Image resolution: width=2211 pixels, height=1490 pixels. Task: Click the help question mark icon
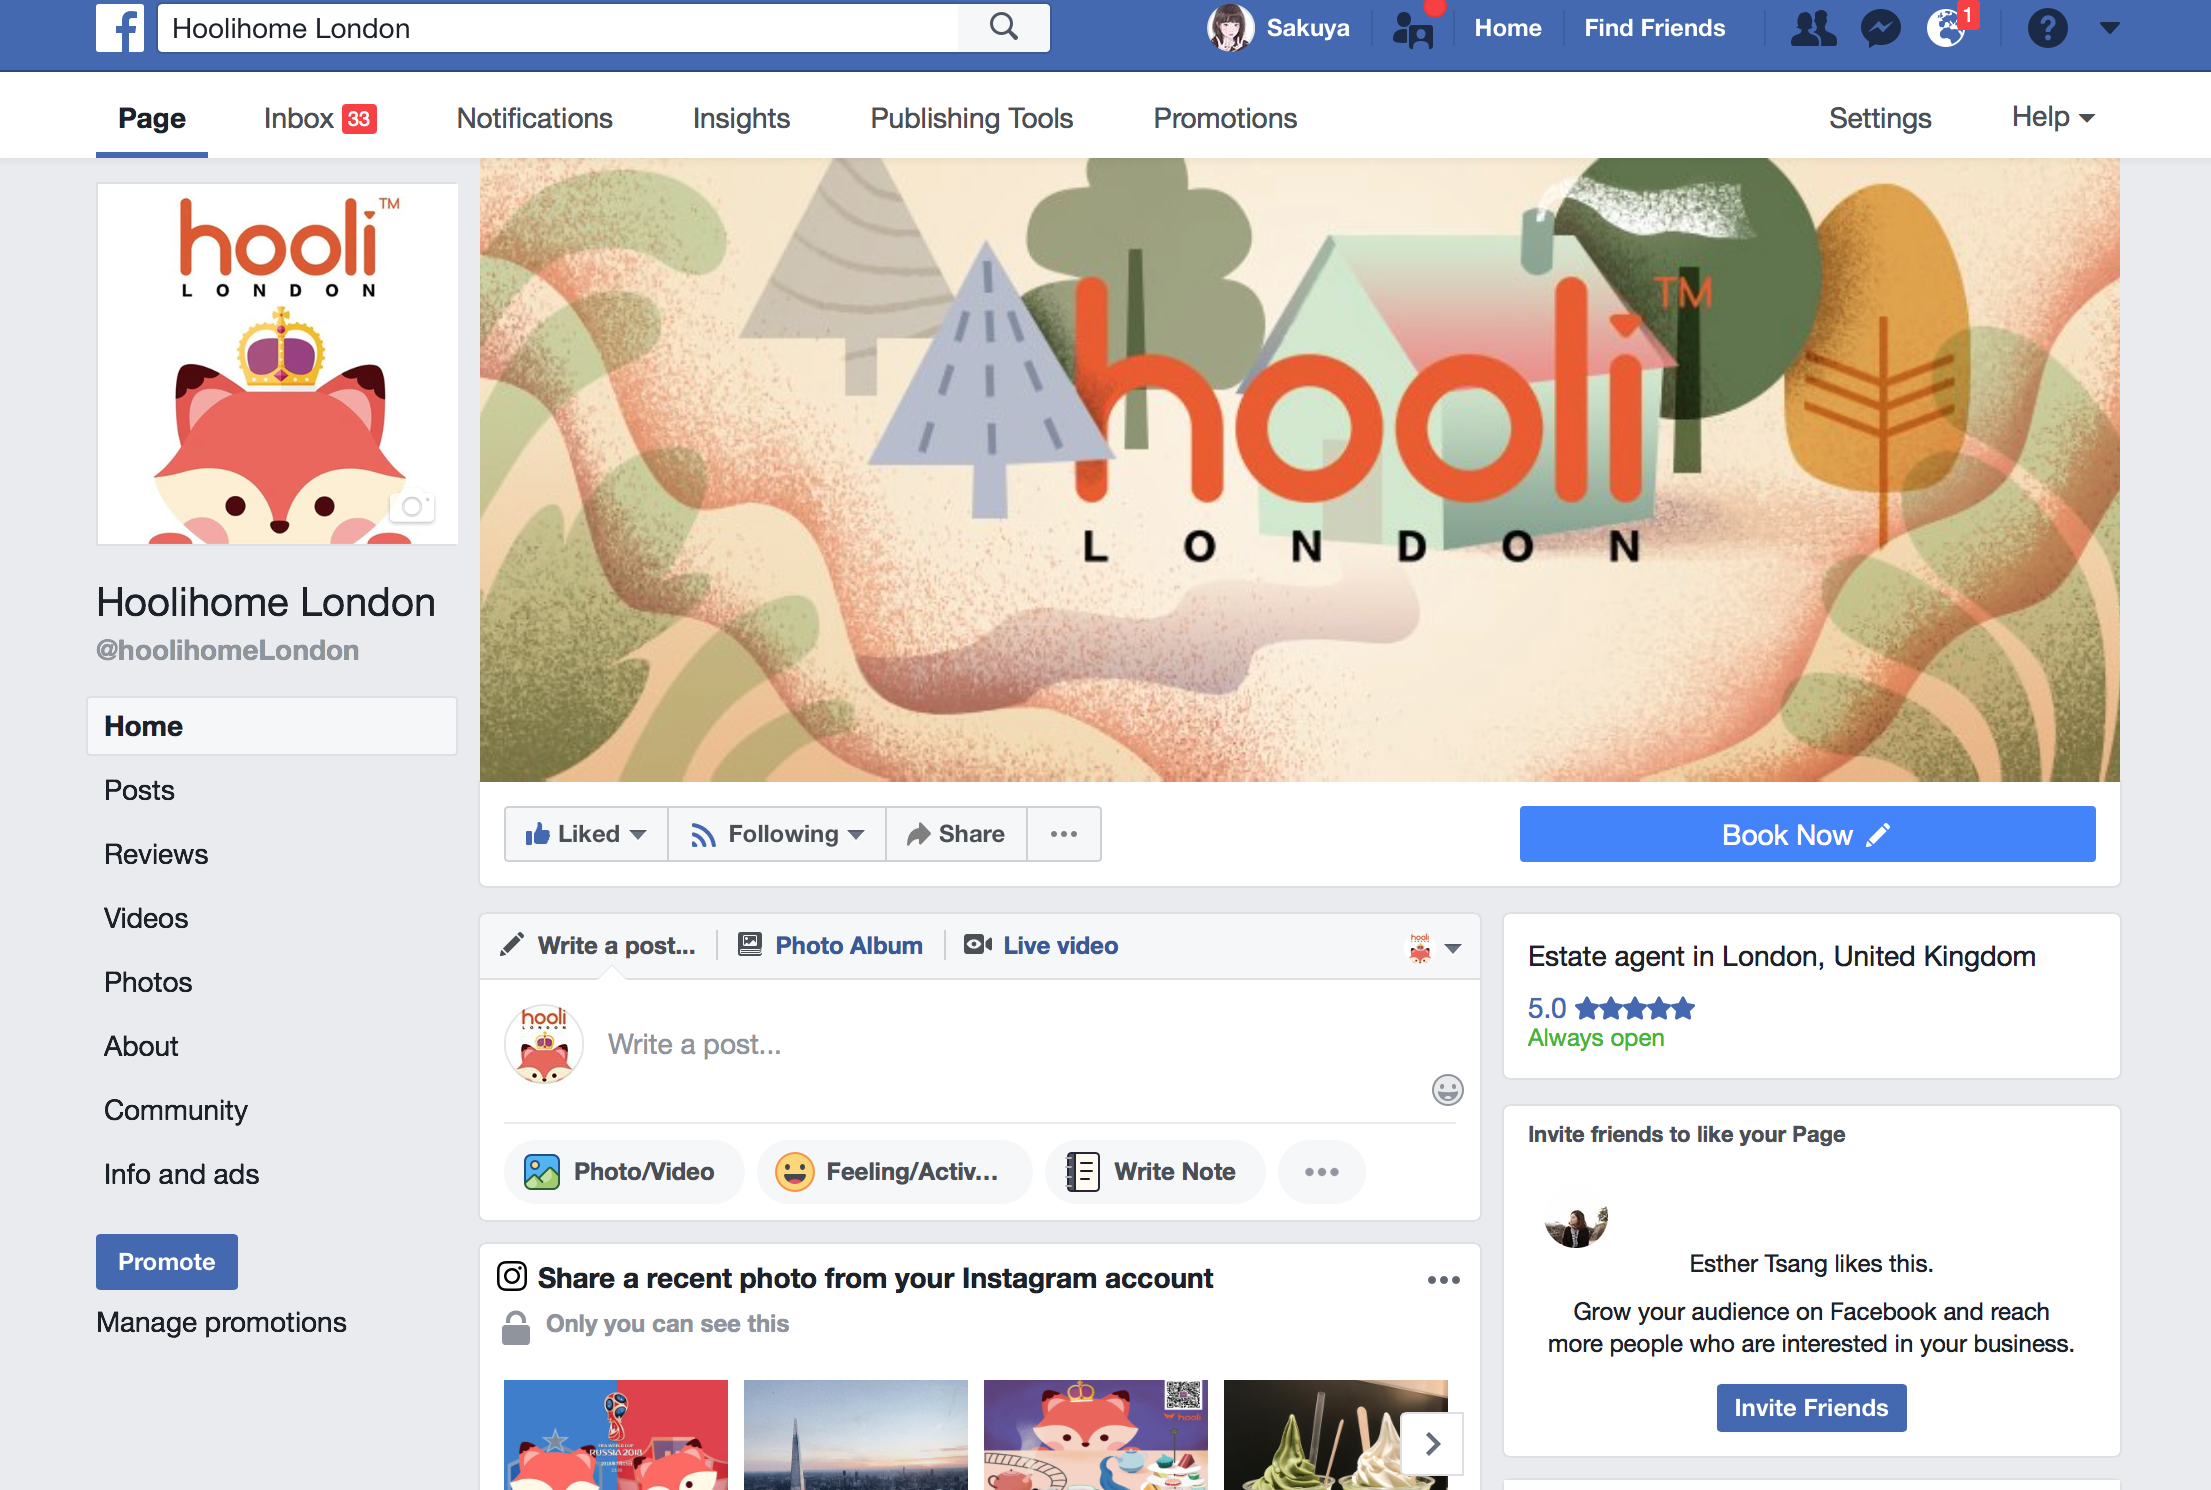point(2047,28)
